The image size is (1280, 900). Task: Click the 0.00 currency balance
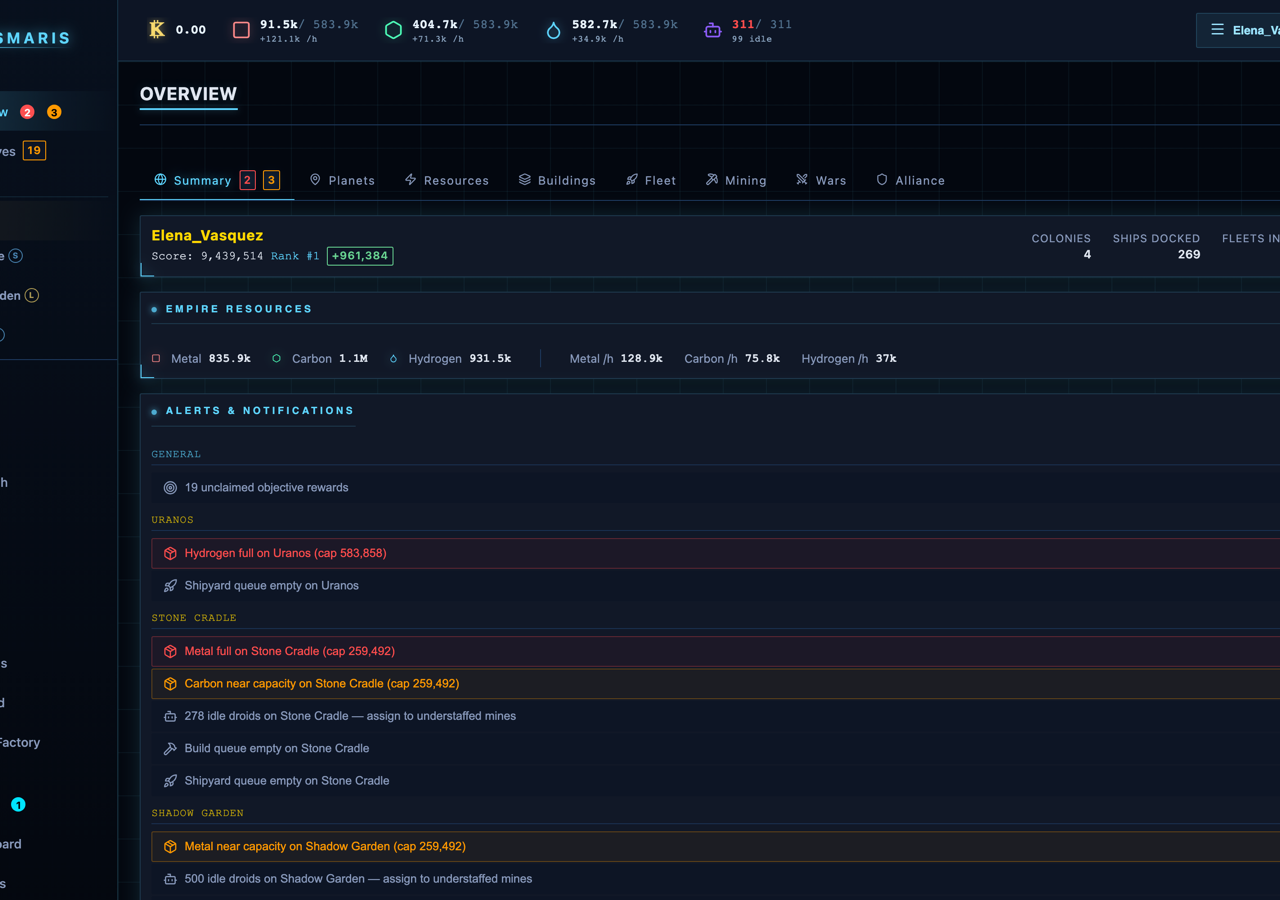[191, 30]
